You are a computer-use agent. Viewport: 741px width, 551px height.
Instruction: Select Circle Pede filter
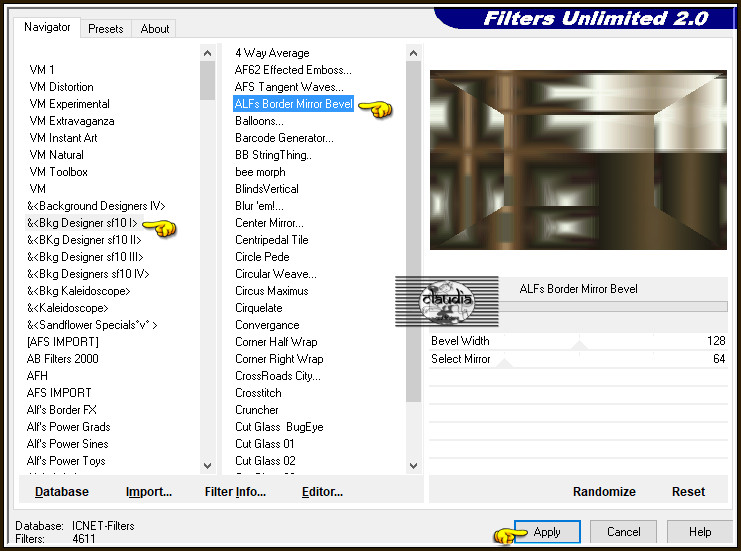click(x=262, y=257)
